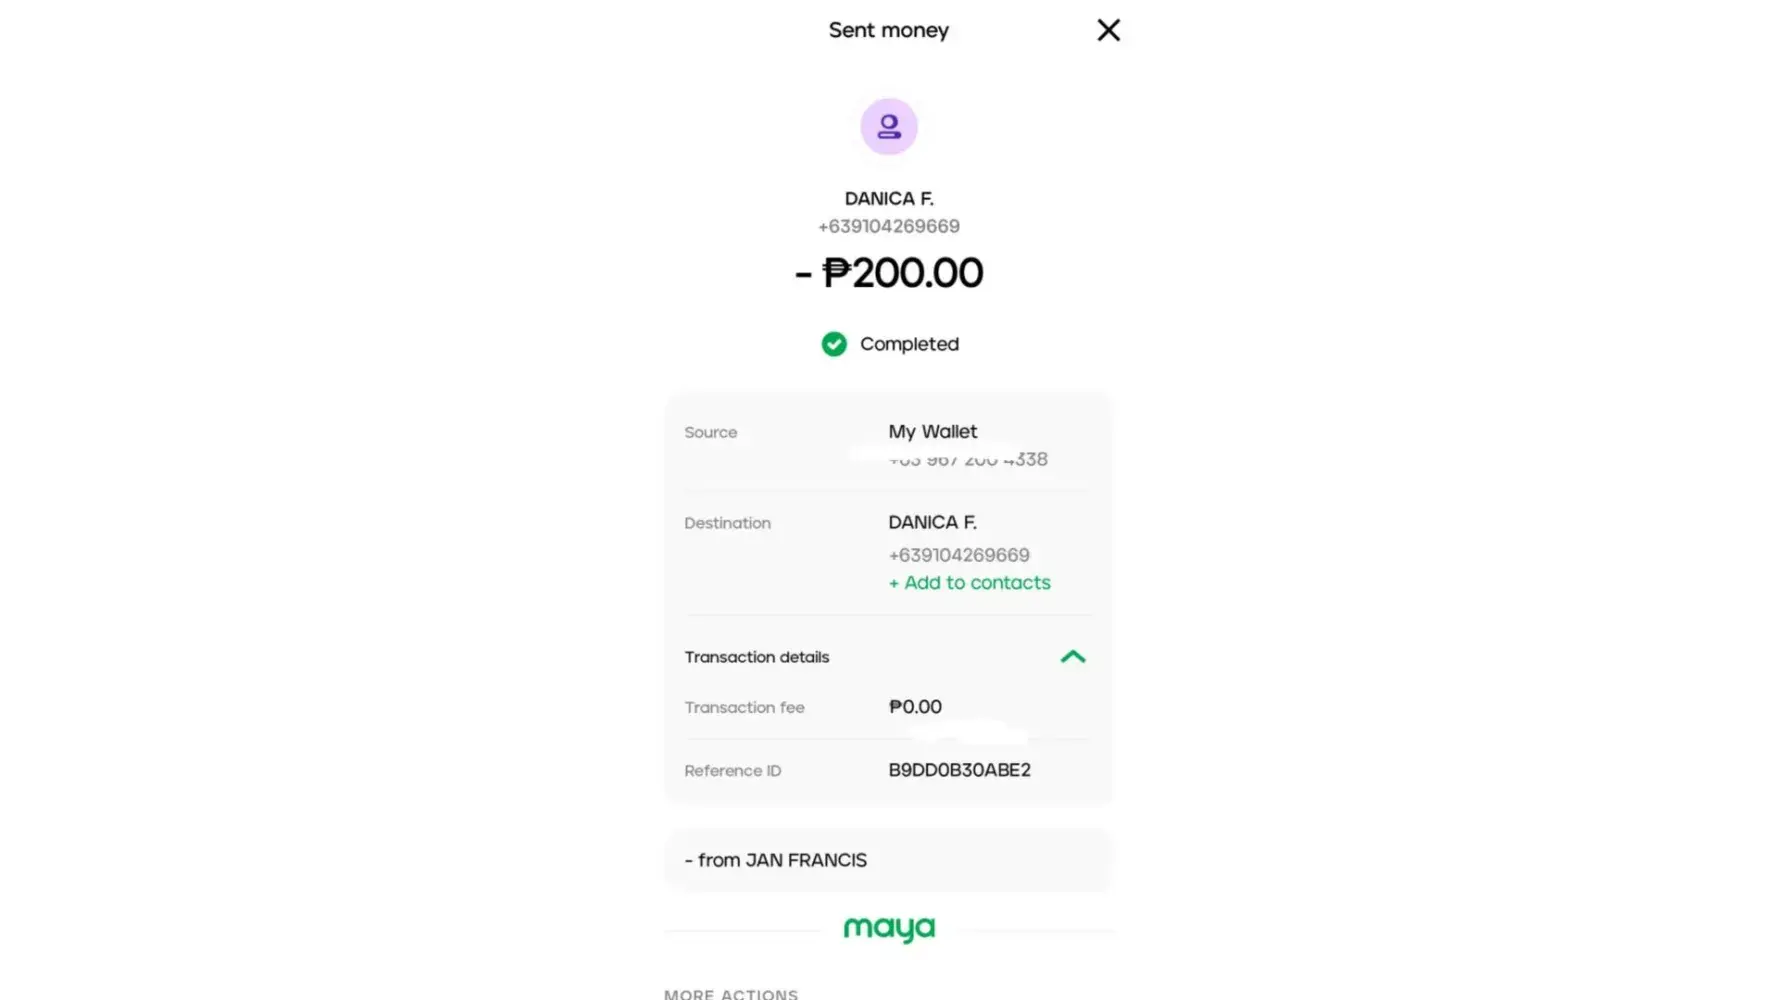Image resolution: width=1778 pixels, height=1000 pixels.
Task: Close the Sent money receipt
Action: [x=1108, y=30]
